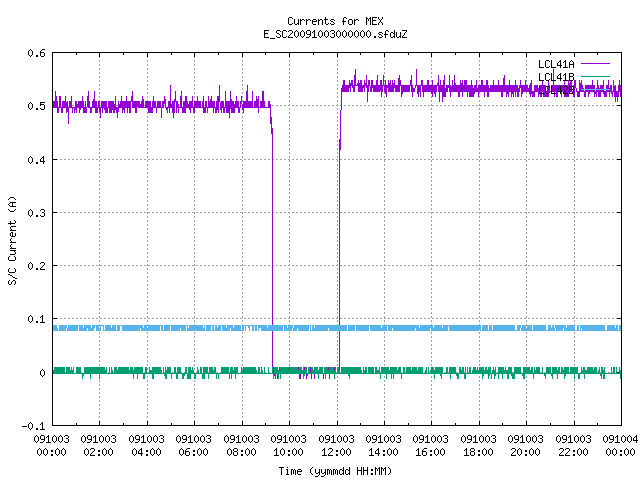640x480 pixels.
Task: Click the x-axis tick '091003 20:00'
Action: click(526, 445)
